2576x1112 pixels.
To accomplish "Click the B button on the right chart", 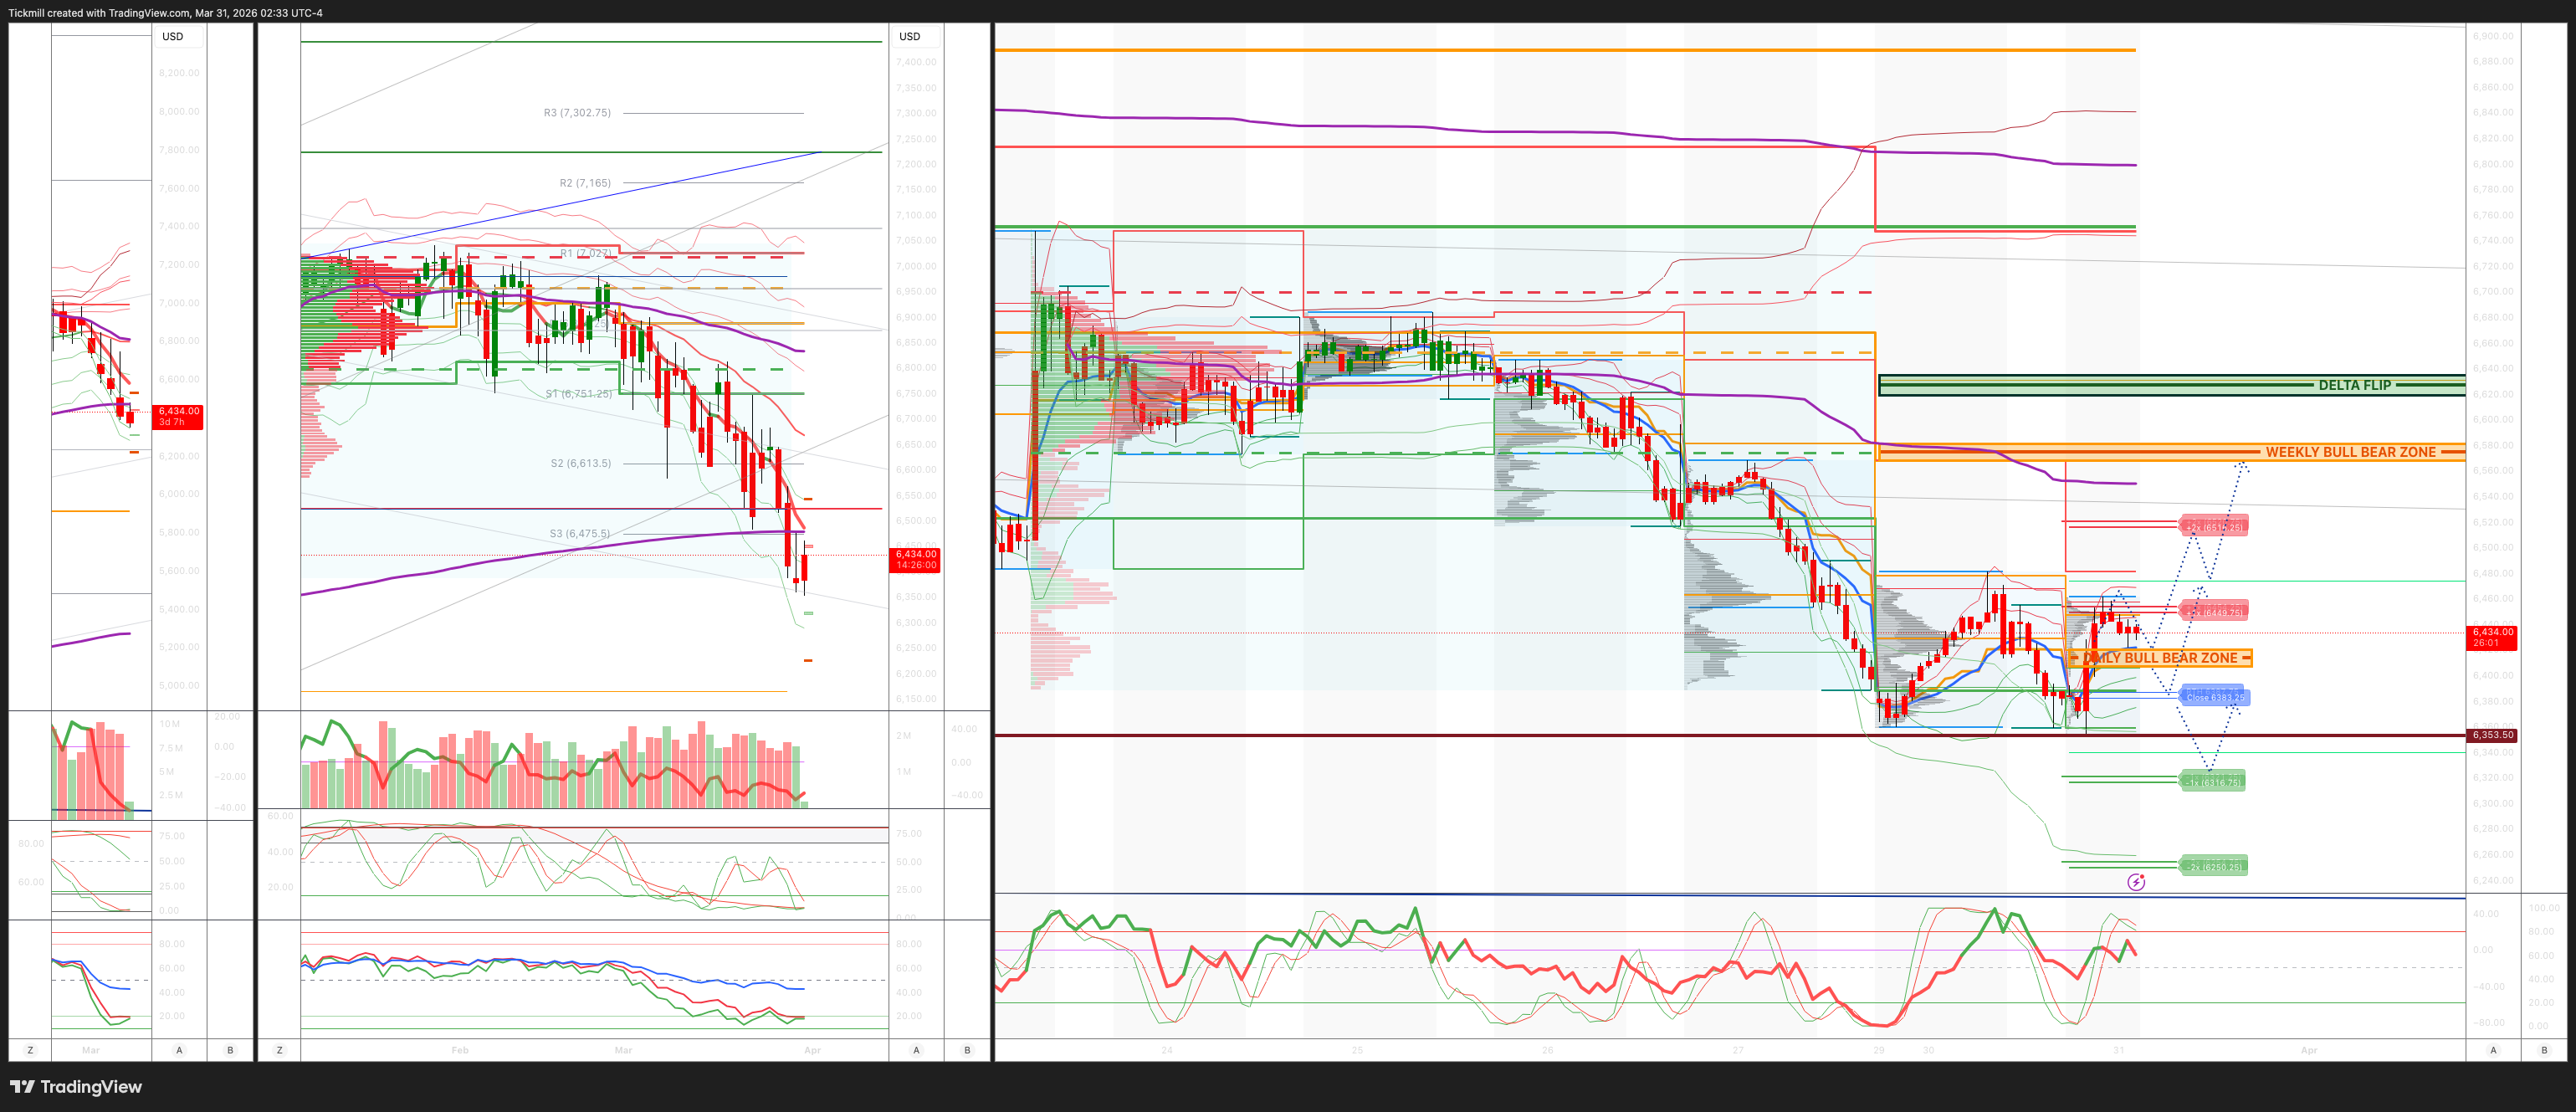I will pos(2544,1050).
